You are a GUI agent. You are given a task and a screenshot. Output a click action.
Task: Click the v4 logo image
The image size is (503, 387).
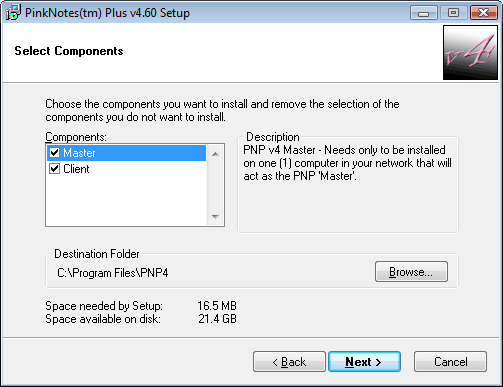click(470, 53)
